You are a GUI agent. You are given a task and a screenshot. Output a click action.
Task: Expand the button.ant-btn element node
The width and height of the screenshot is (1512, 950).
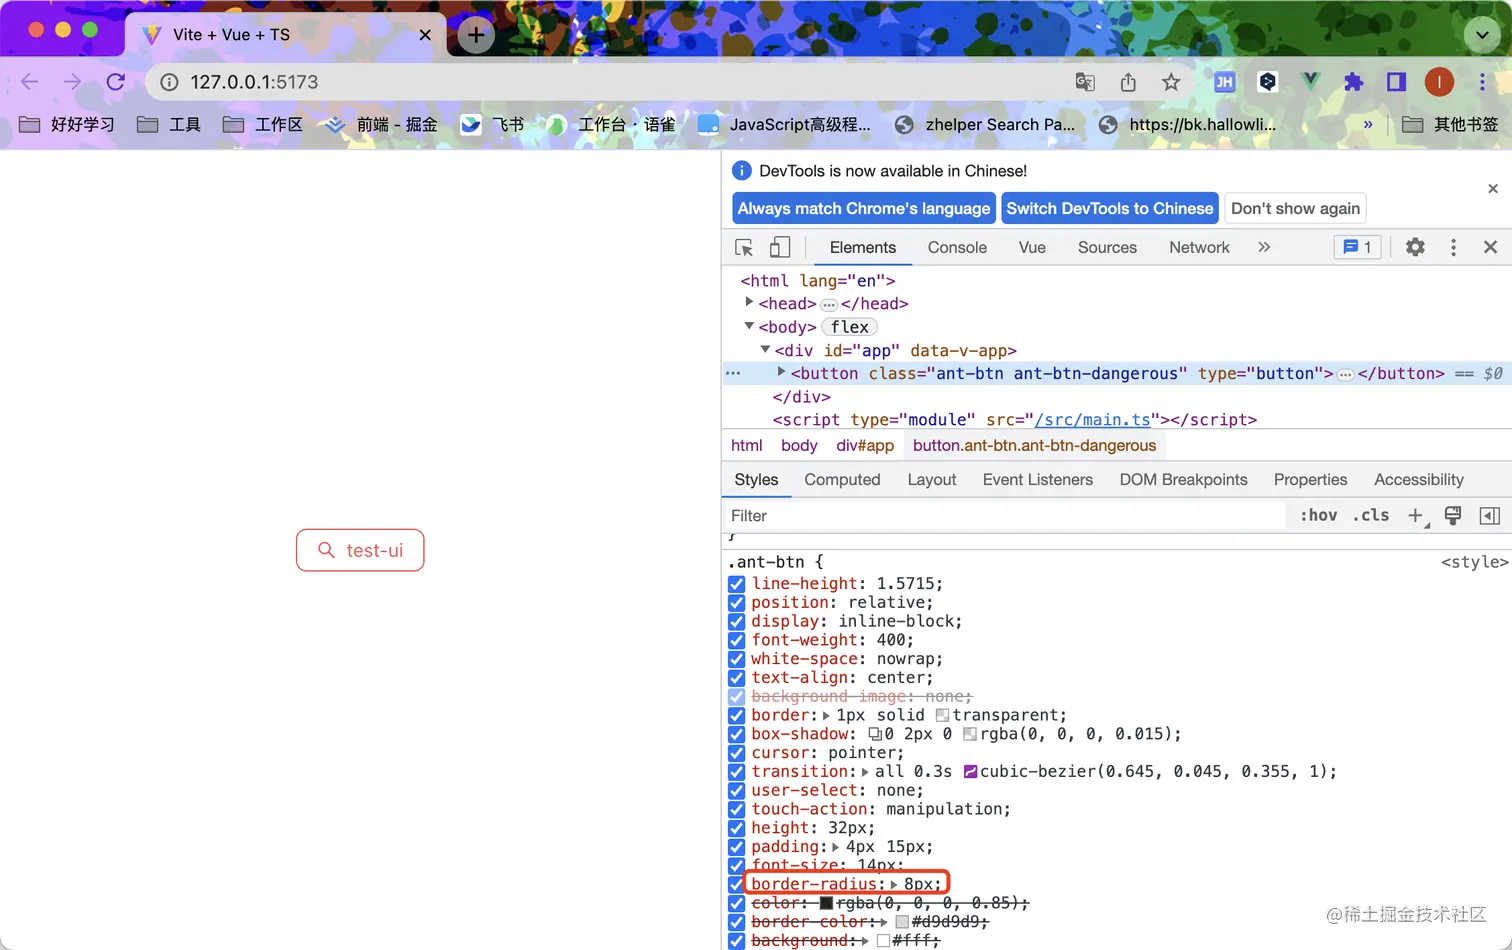pyautogui.click(x=781, y=372)
